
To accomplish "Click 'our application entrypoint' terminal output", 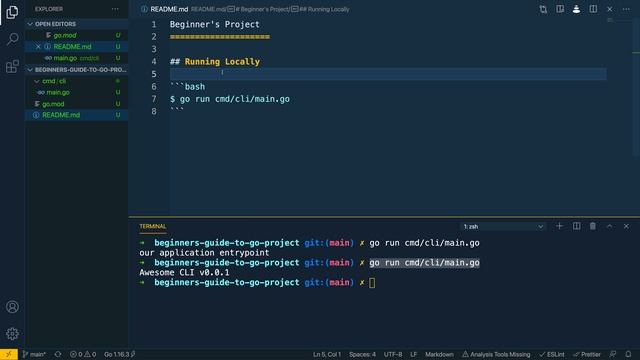I will pos(204,253).
